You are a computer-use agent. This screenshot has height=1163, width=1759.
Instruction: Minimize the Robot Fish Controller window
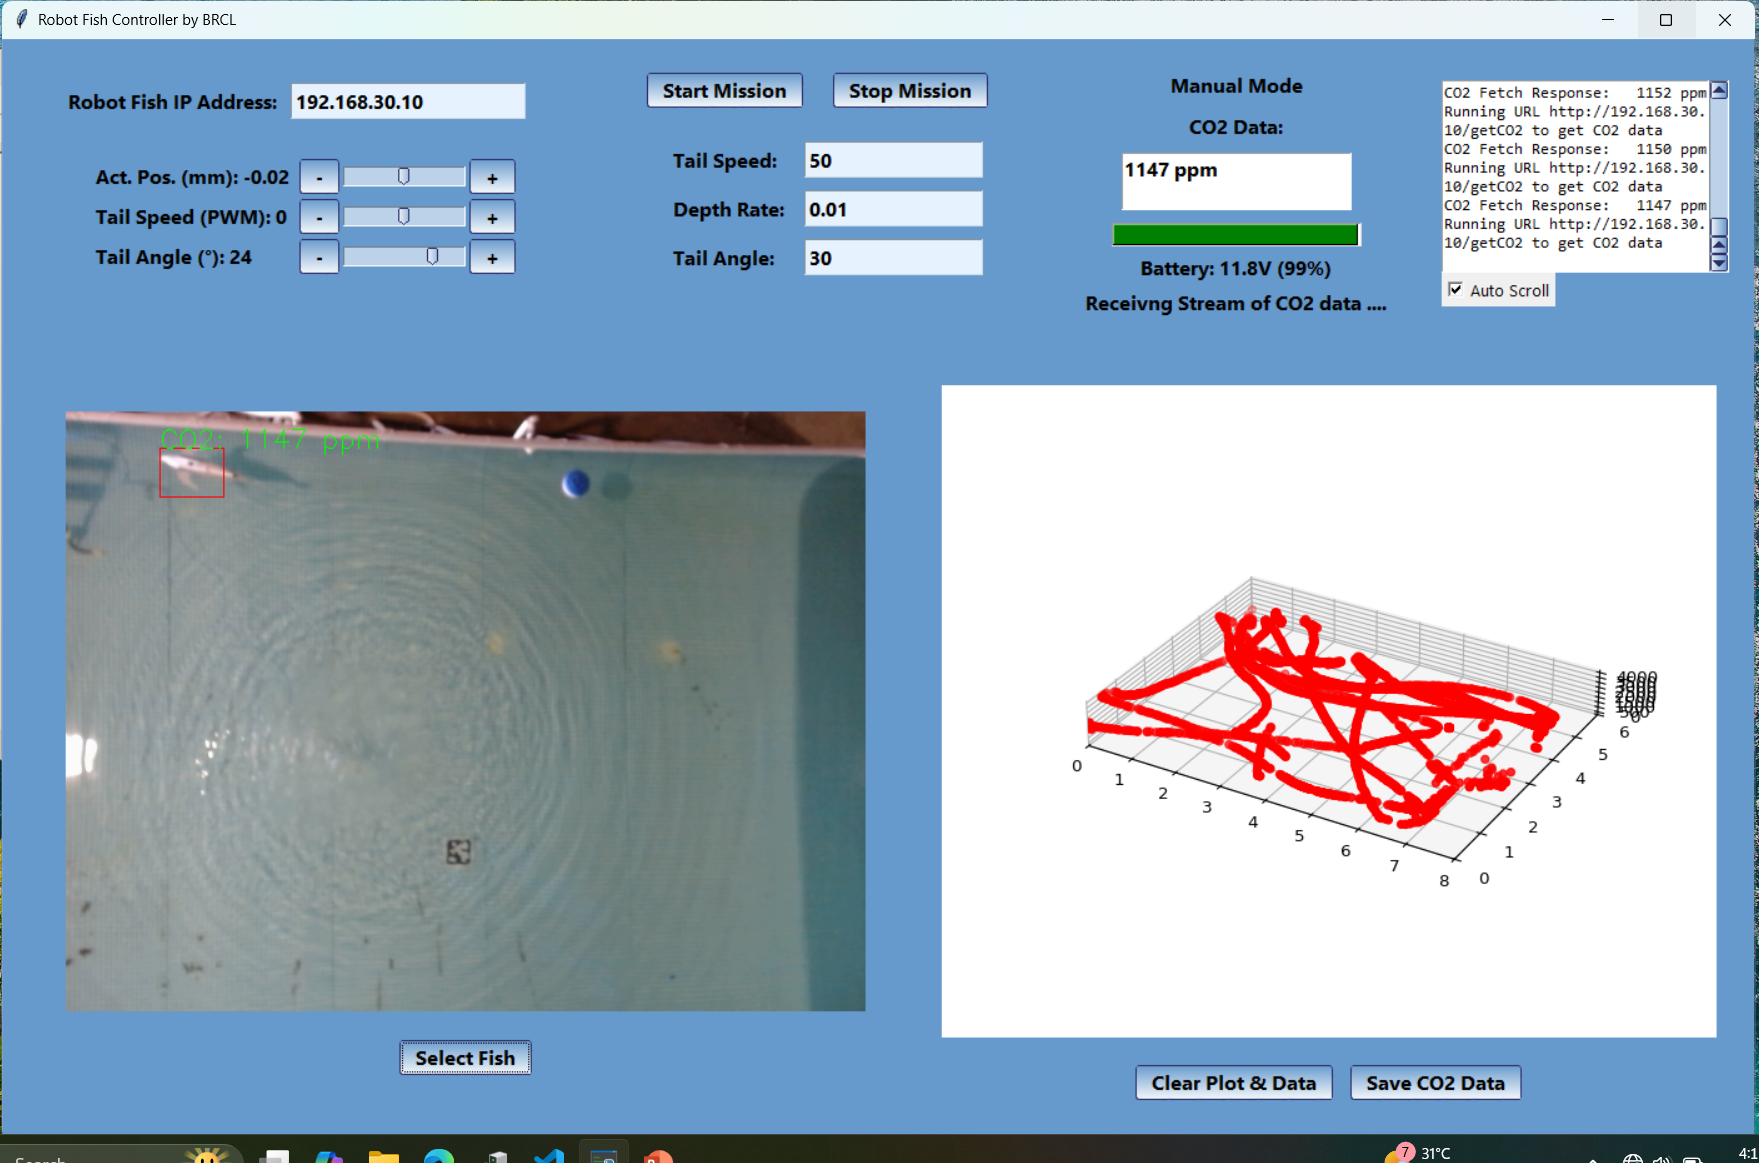(x=1608, y=20)
